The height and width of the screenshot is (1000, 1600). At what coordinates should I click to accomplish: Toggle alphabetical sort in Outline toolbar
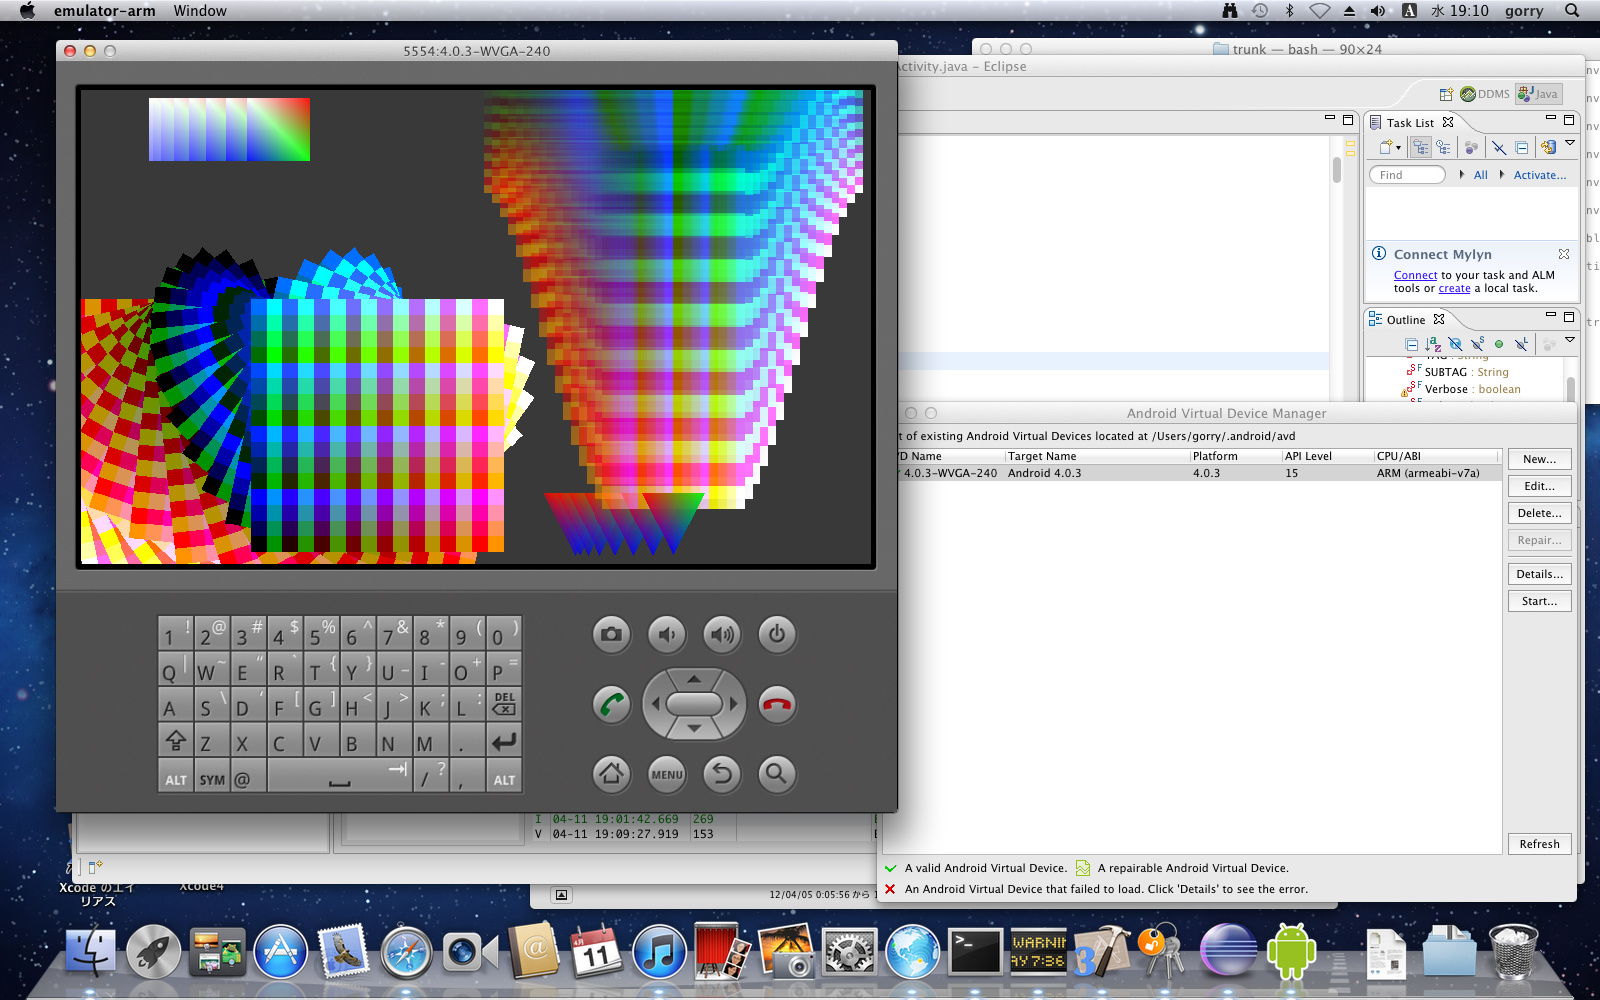coord(1433,344)
